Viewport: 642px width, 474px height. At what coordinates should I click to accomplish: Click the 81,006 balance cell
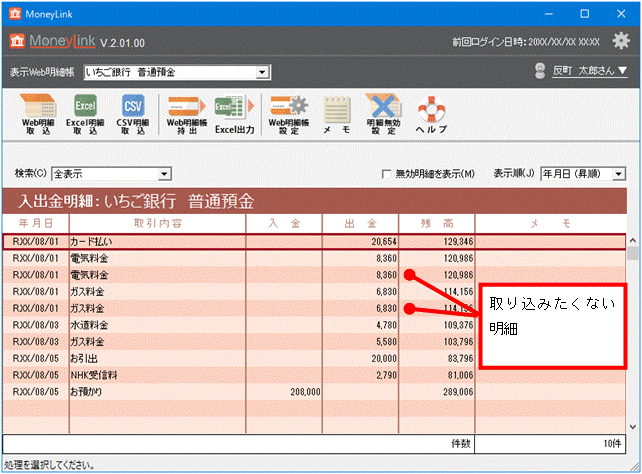tap(437, 375)
